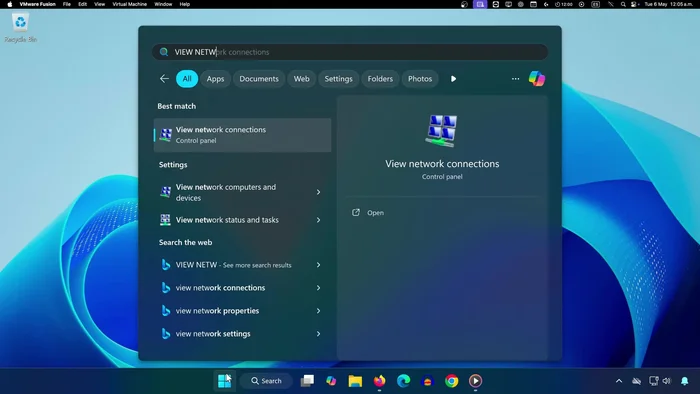
Task: Click macOS Spotlight search icon
Action: point(623,4)
